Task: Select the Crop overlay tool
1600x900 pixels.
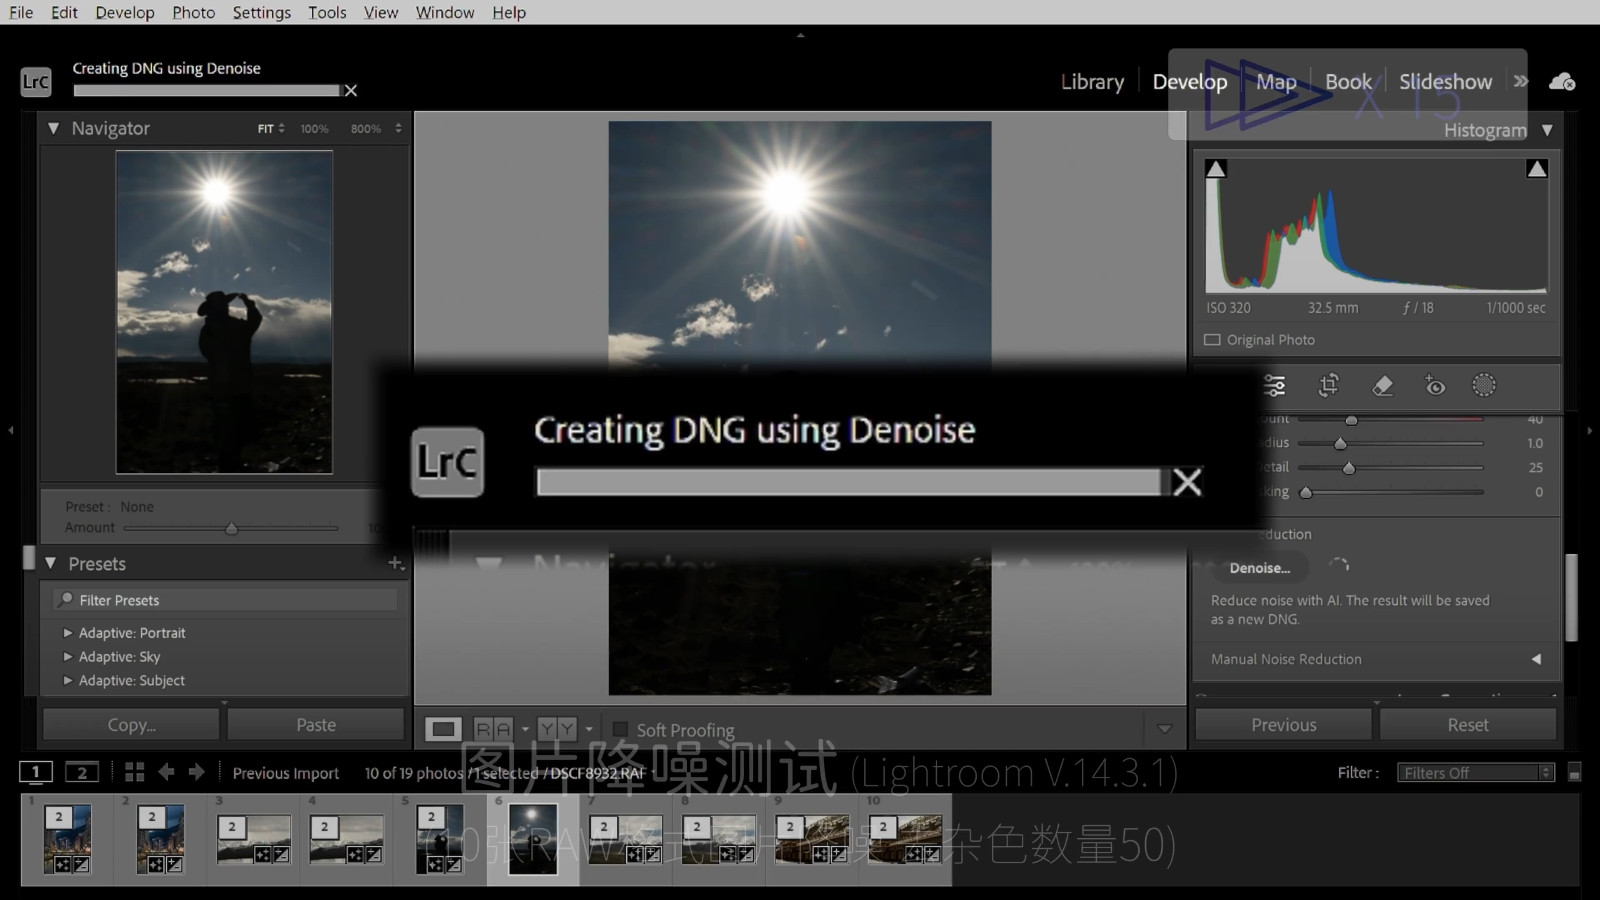Action: click(x=1329, y=386)
